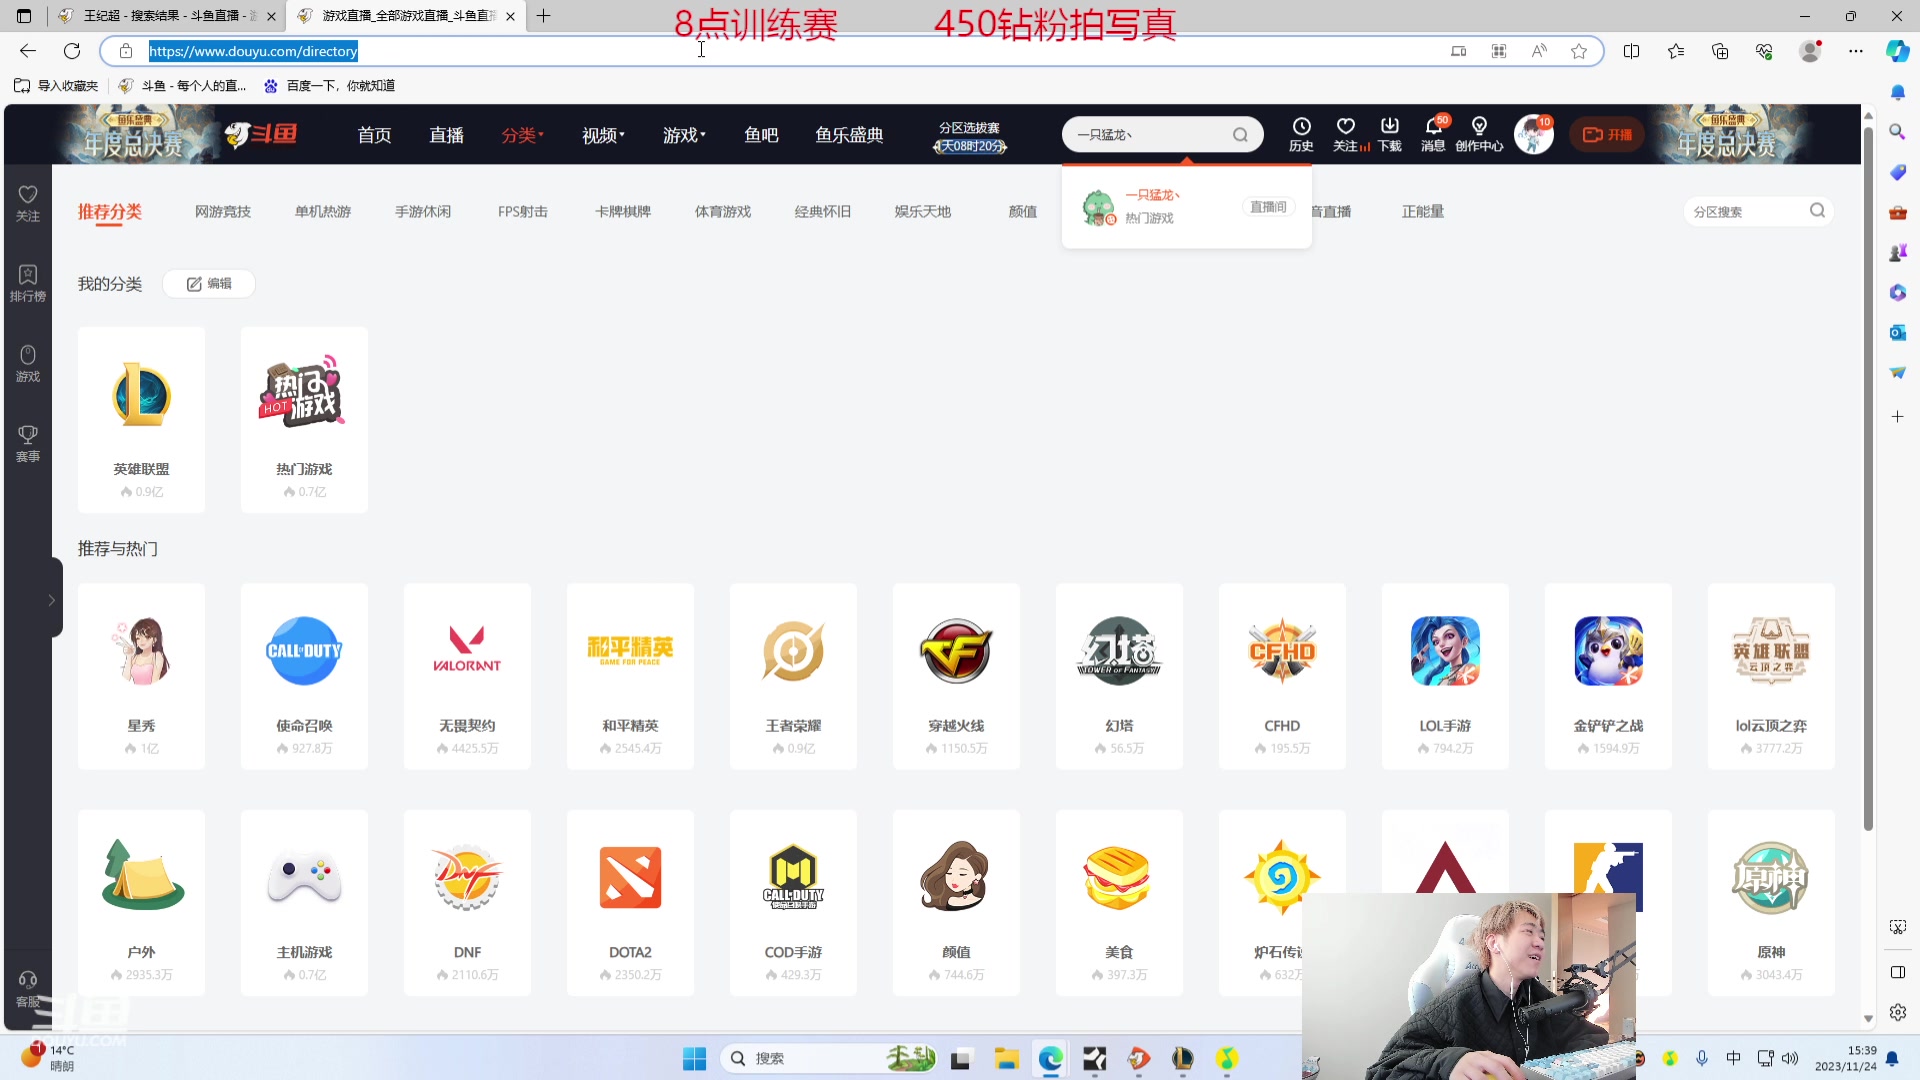This screenshot has height=1080, width=1920.
Task: Open the 百度一下 bookmark
Action: [330, 86]
